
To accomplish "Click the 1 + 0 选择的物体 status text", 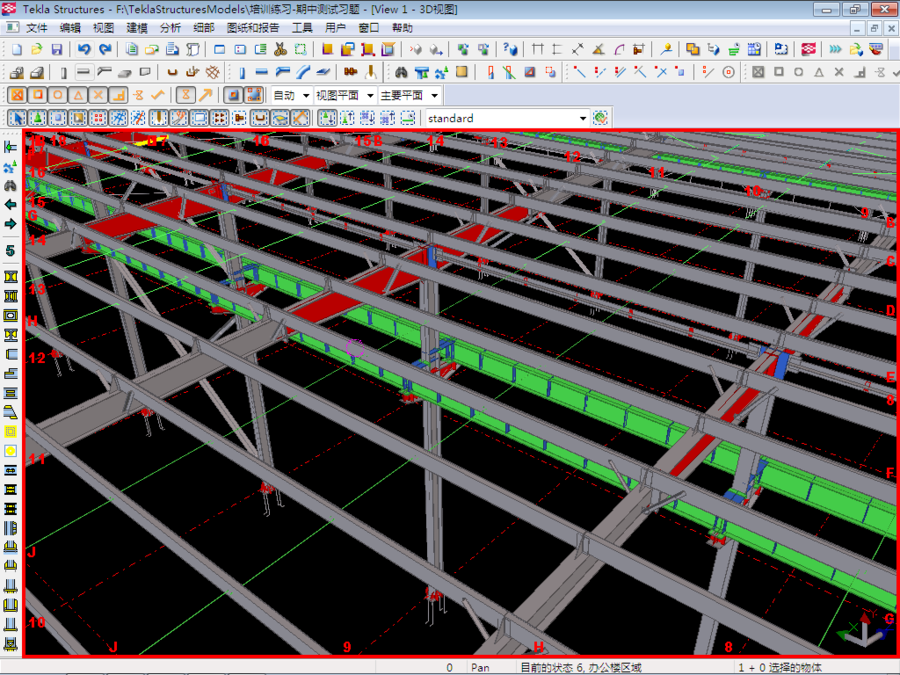I will point(779,668).
